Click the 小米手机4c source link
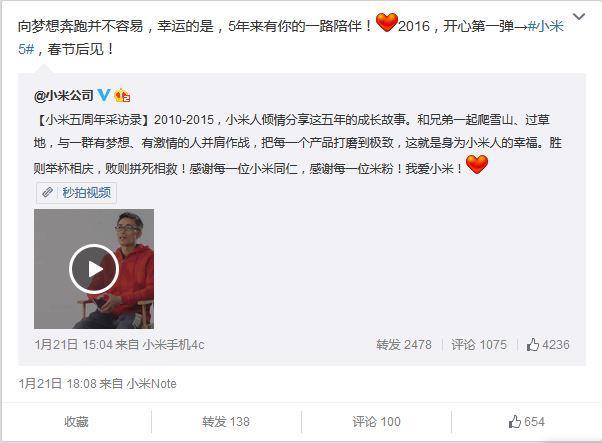Screen dimensions: 602x443 174,345
